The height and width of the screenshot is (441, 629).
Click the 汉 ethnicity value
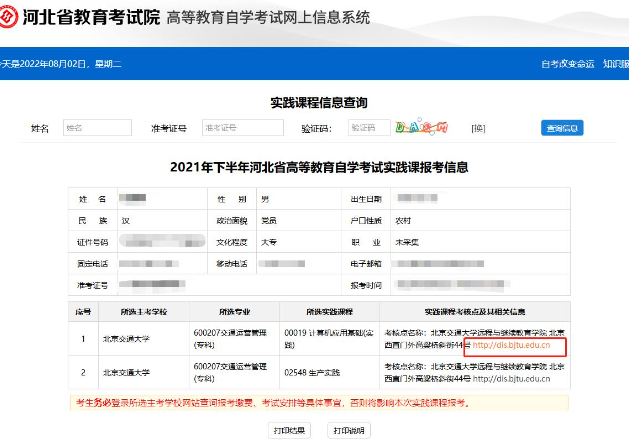[126, 221]
